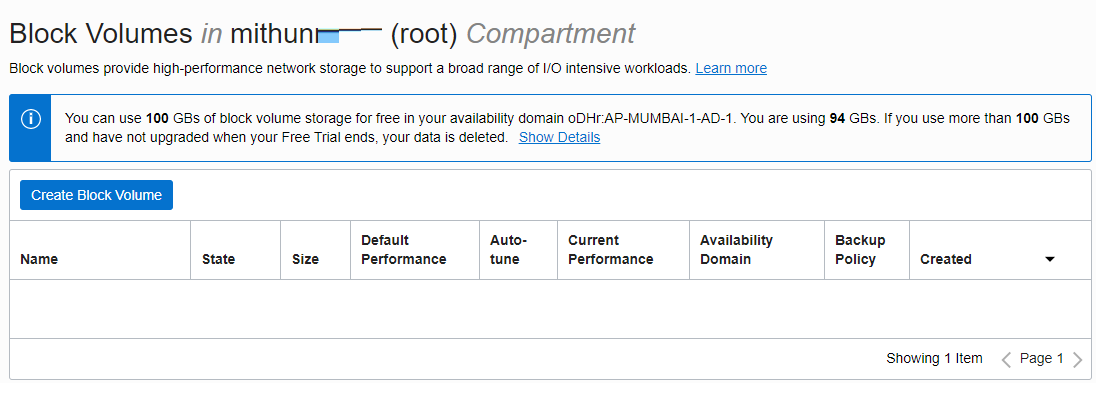Viewport: 1096px width, 393px height.
Task: Click the empty table row
Action: click(x=550, y=309)
